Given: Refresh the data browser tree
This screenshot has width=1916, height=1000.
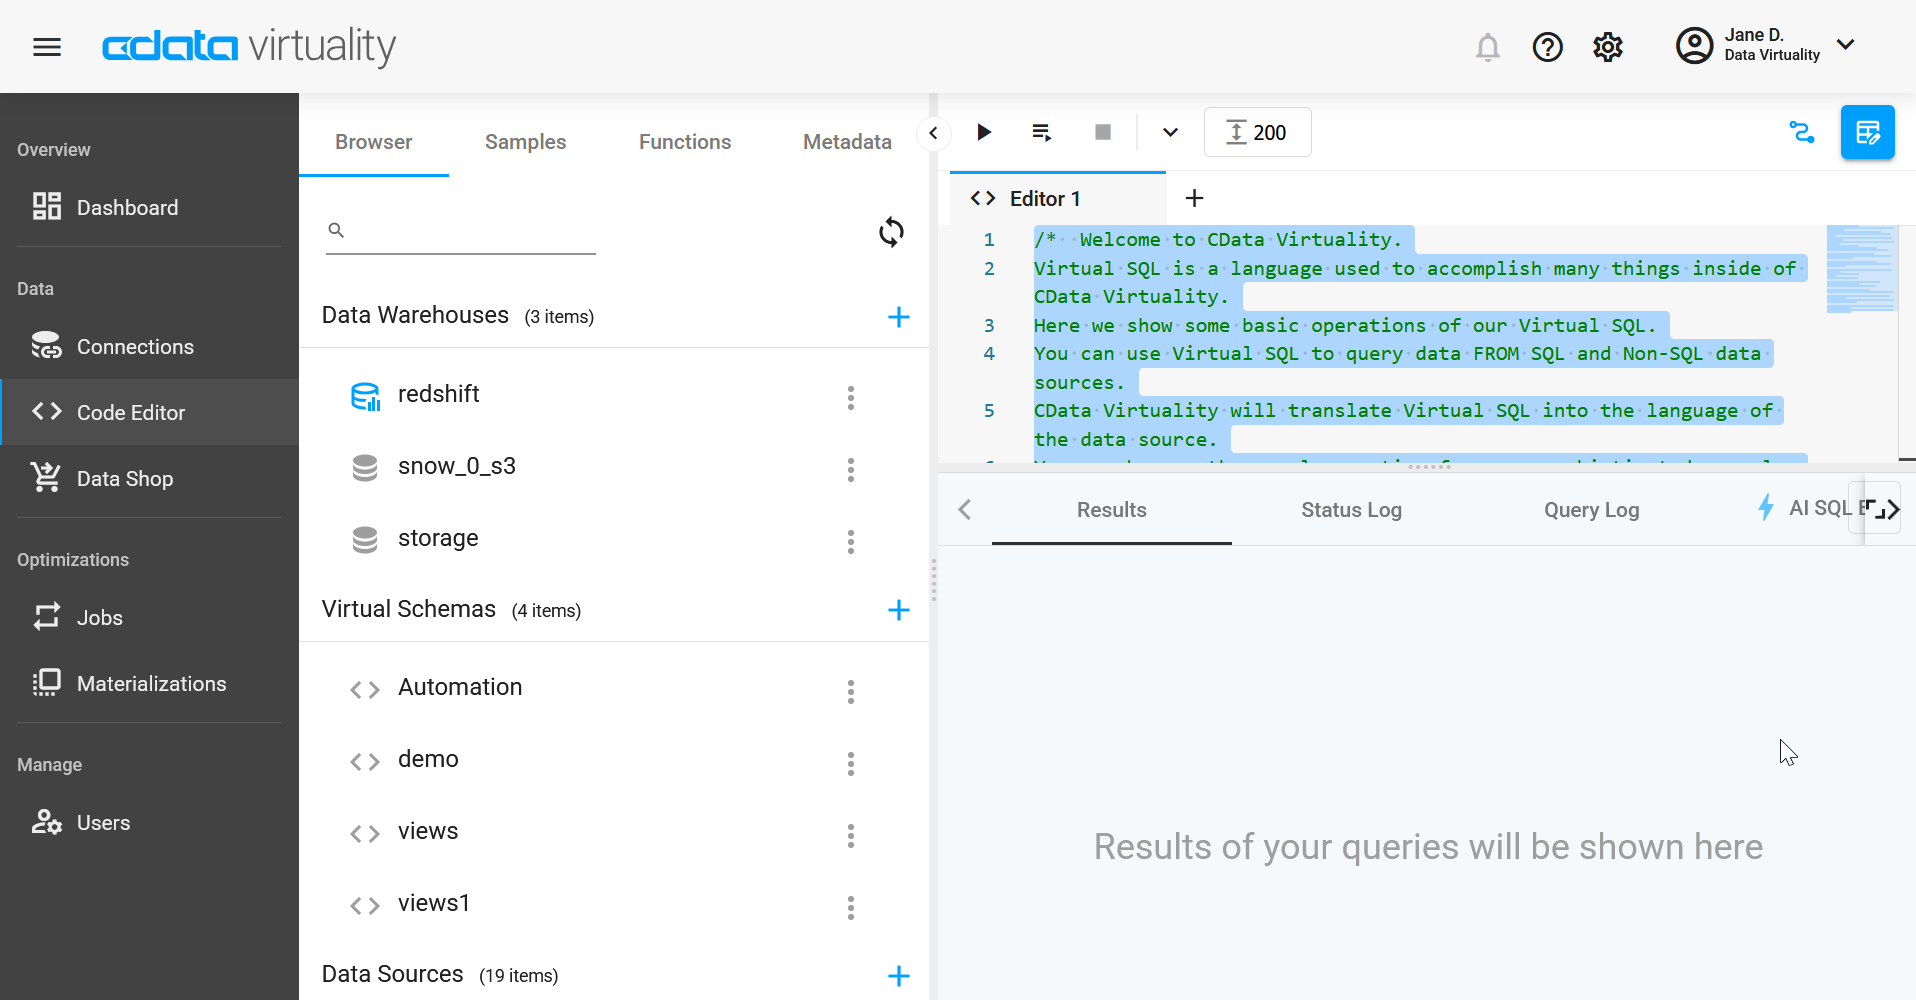Looking at the screenshot, I should point(891,231).
